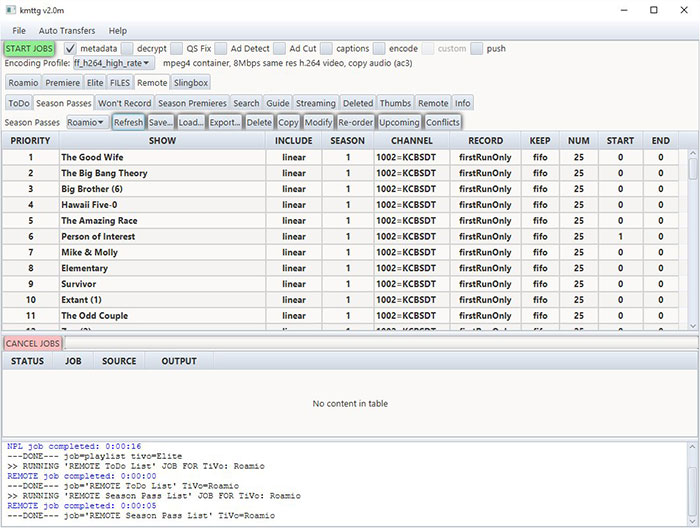Sort by the PRIORITY column header
Screen dimensions: 700x528
pos(30,141)
